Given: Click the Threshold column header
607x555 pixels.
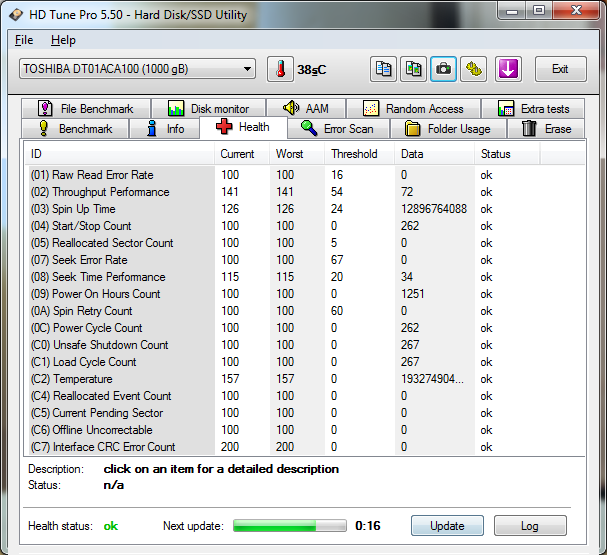Looking at the screenshot, I should pos(360,154).
